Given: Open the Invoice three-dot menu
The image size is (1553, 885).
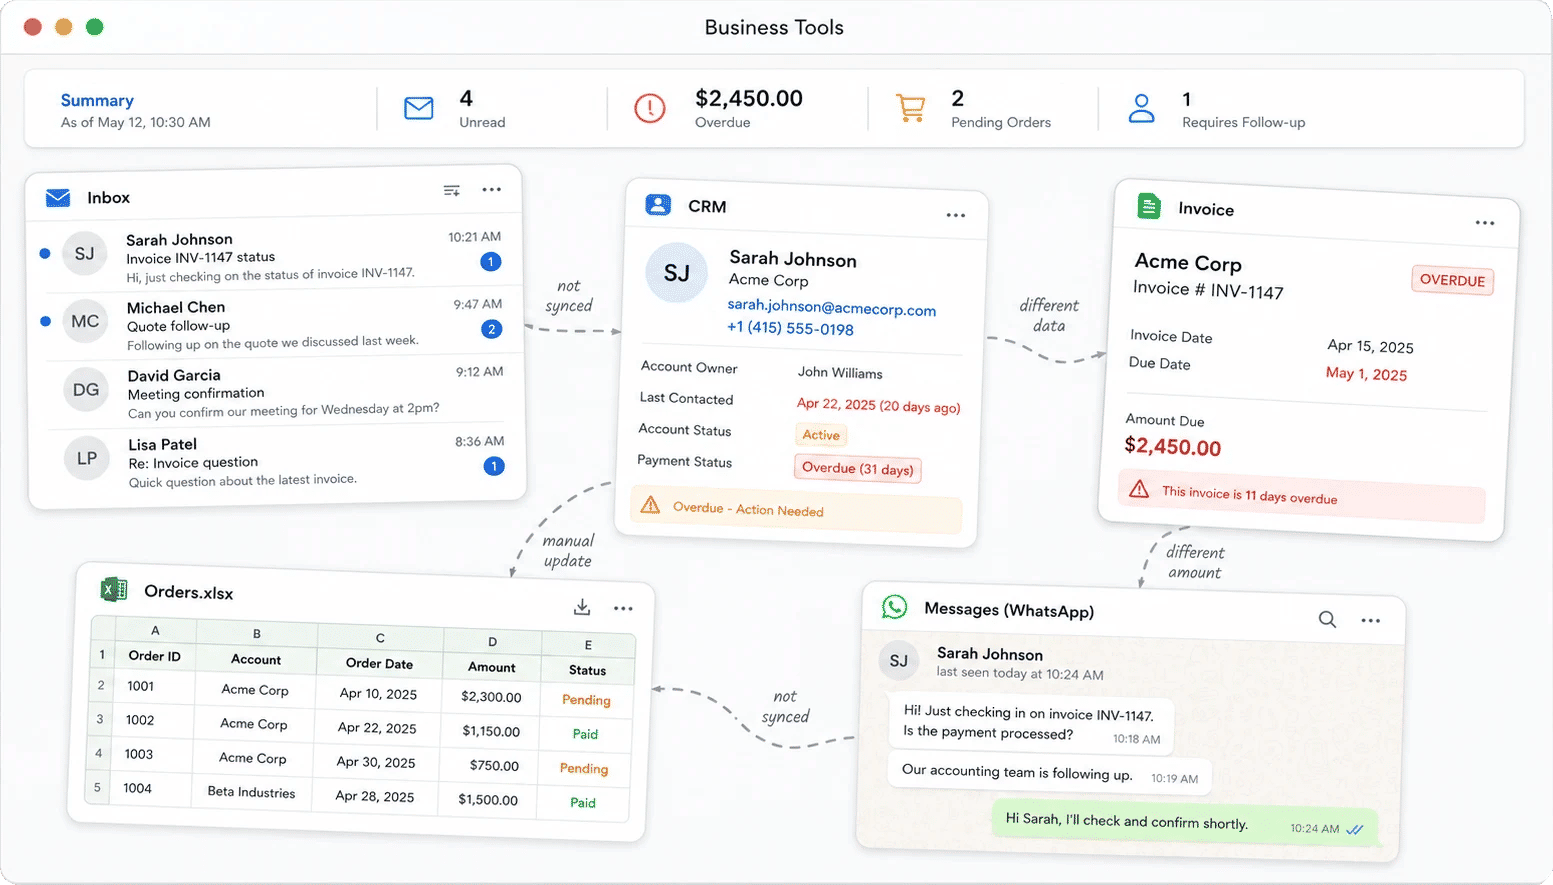Looking at the screenshot, I should tap(1485, 223).
